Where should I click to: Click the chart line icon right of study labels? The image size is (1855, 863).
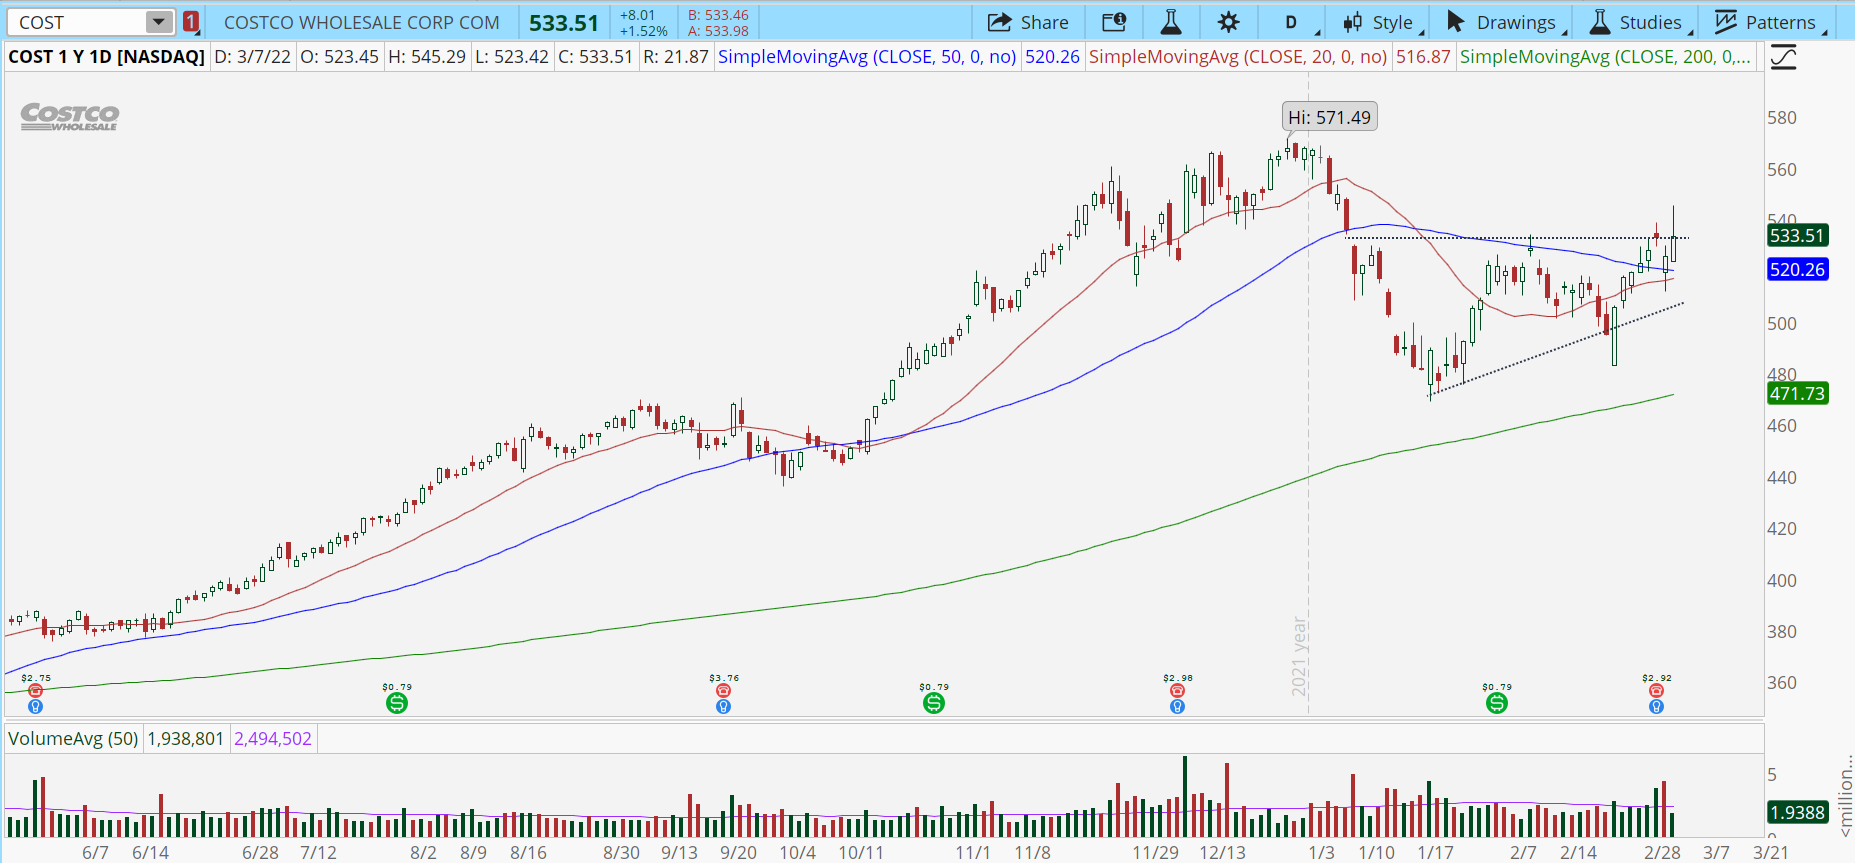1783,57
